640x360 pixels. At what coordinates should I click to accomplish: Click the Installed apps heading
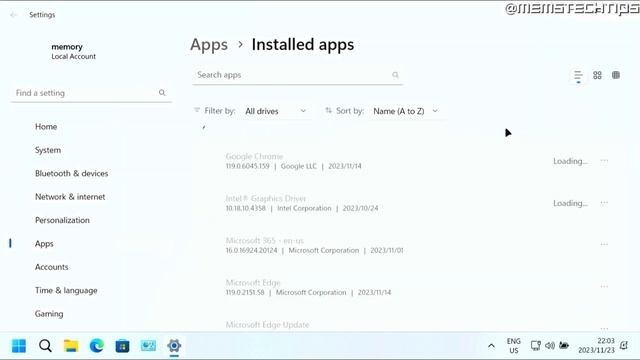[x=303, y=44]
